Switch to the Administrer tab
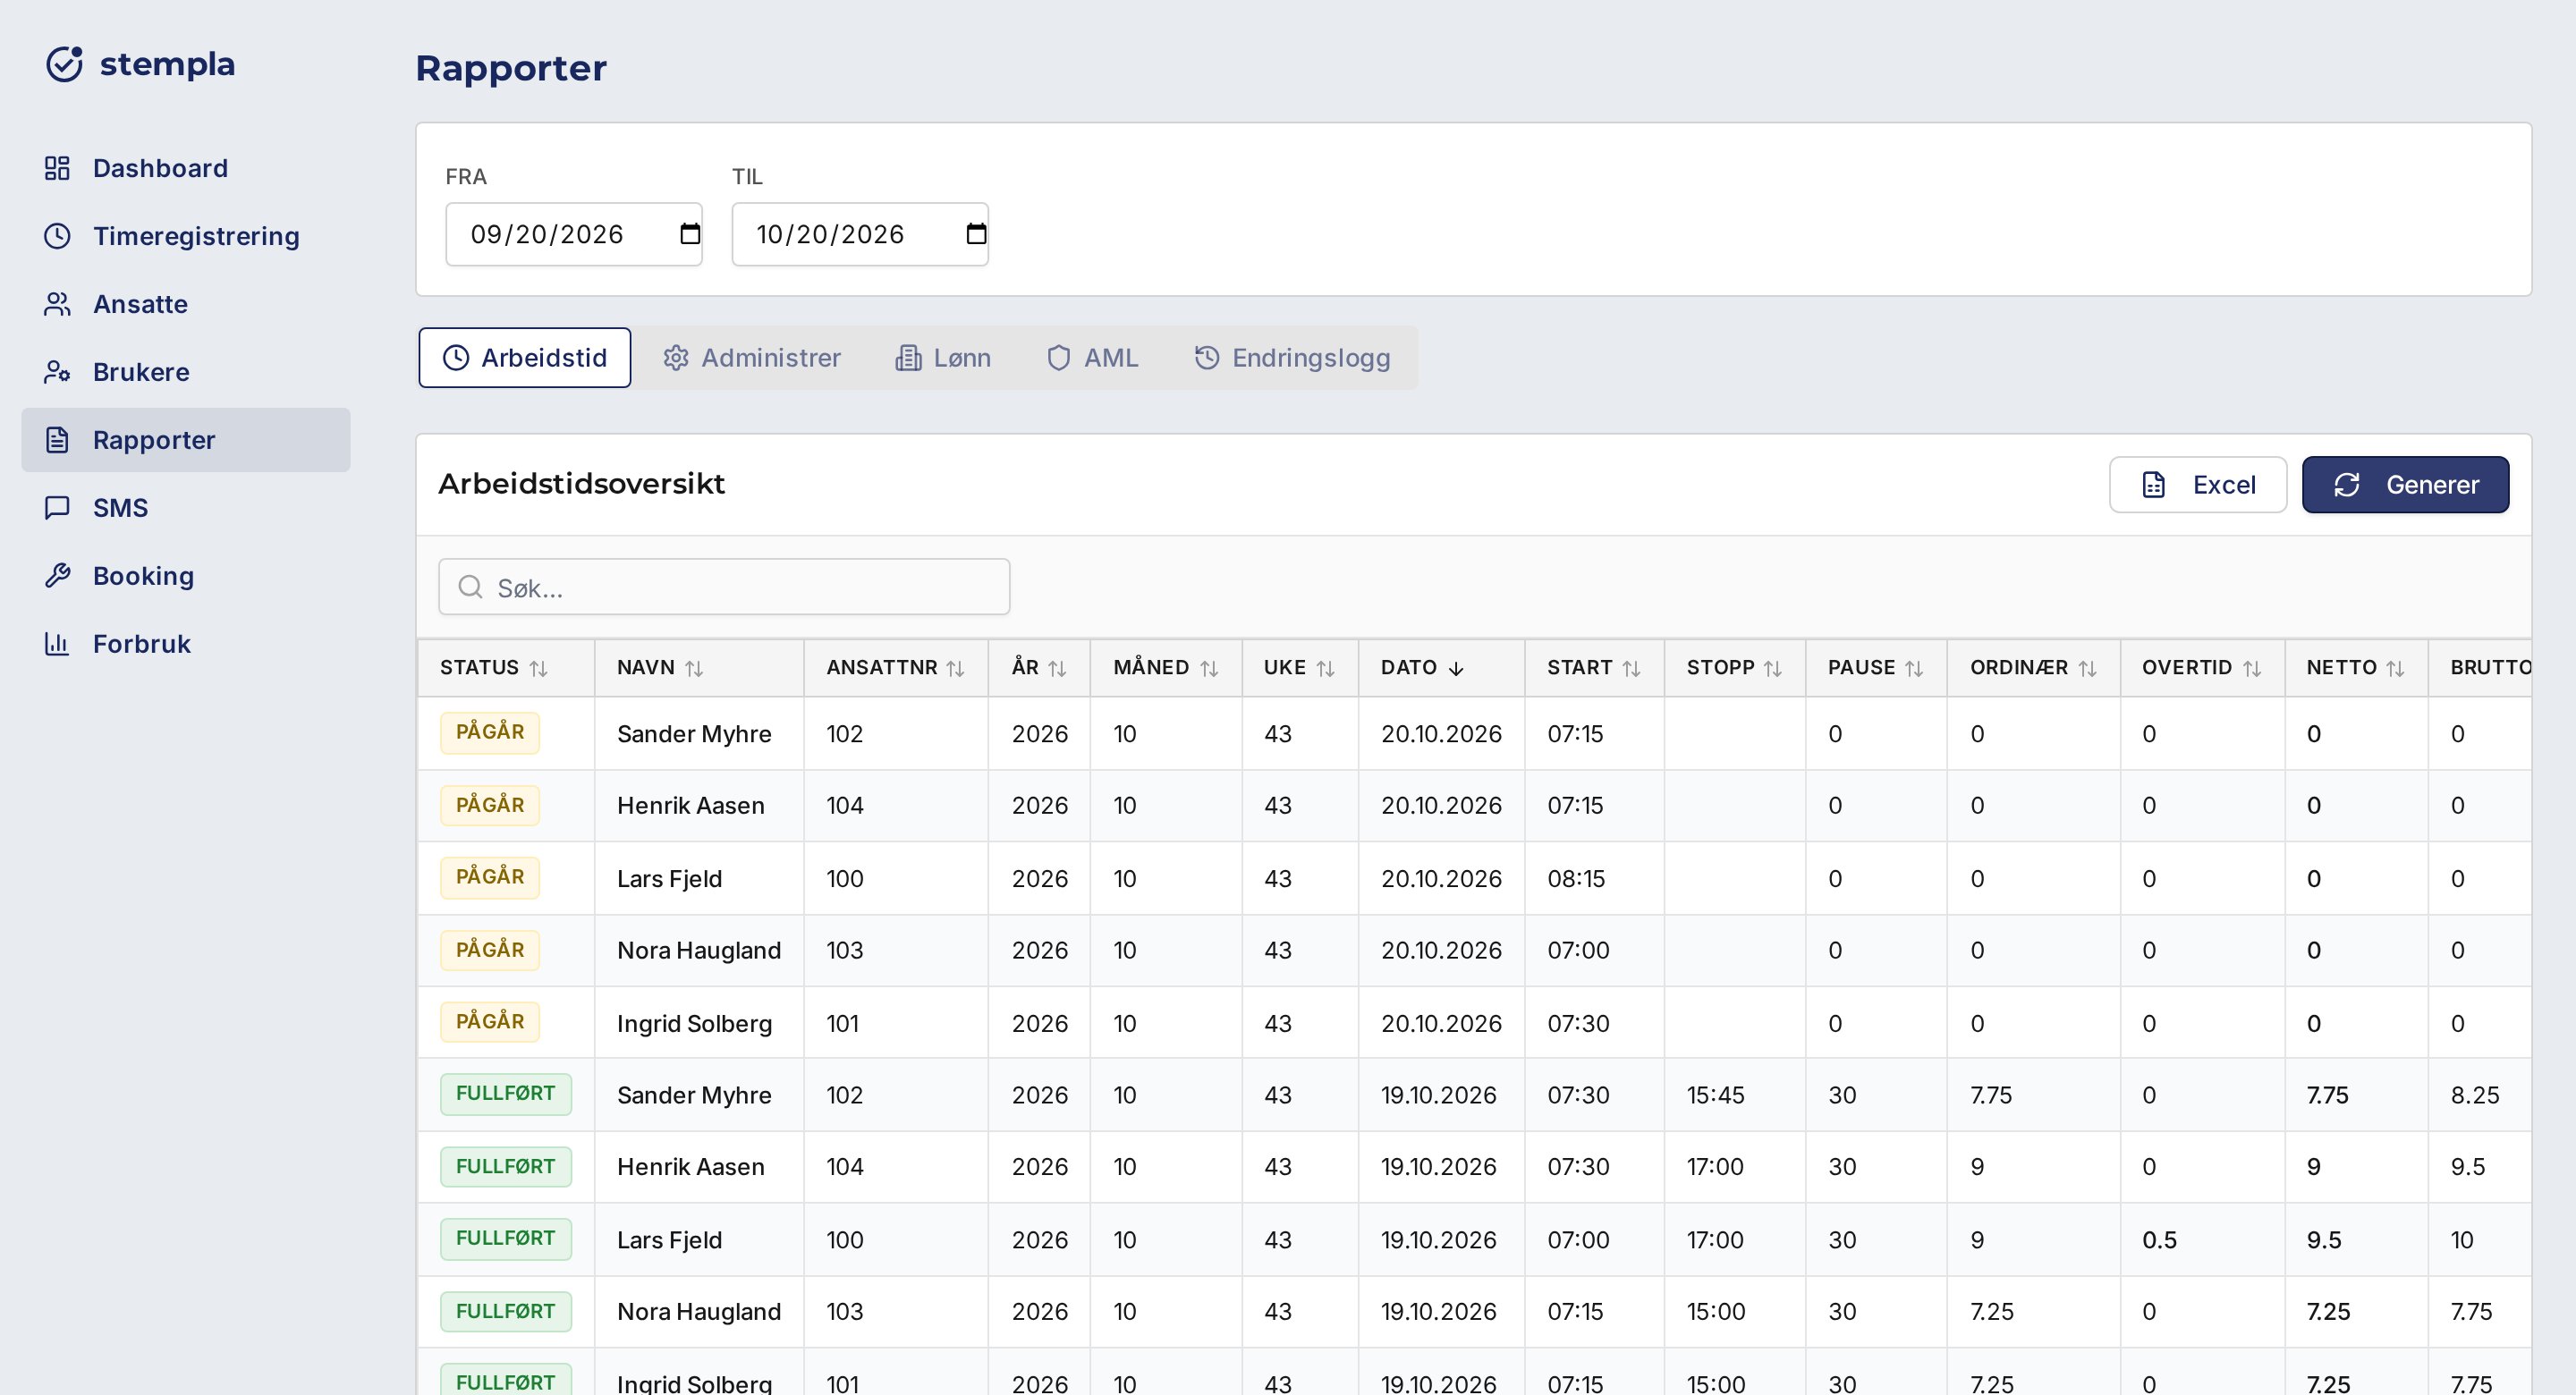 click(752, 358)
